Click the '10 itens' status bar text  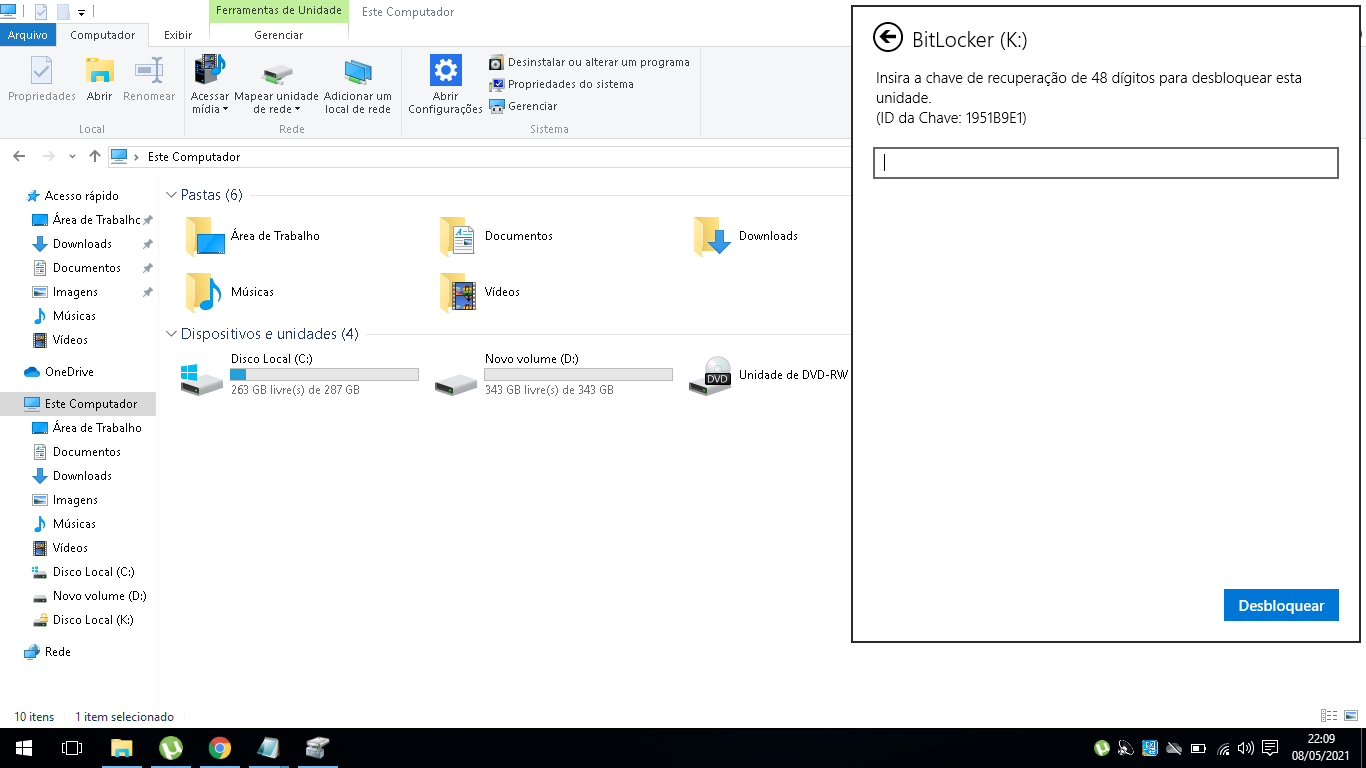tap(34, 717)
